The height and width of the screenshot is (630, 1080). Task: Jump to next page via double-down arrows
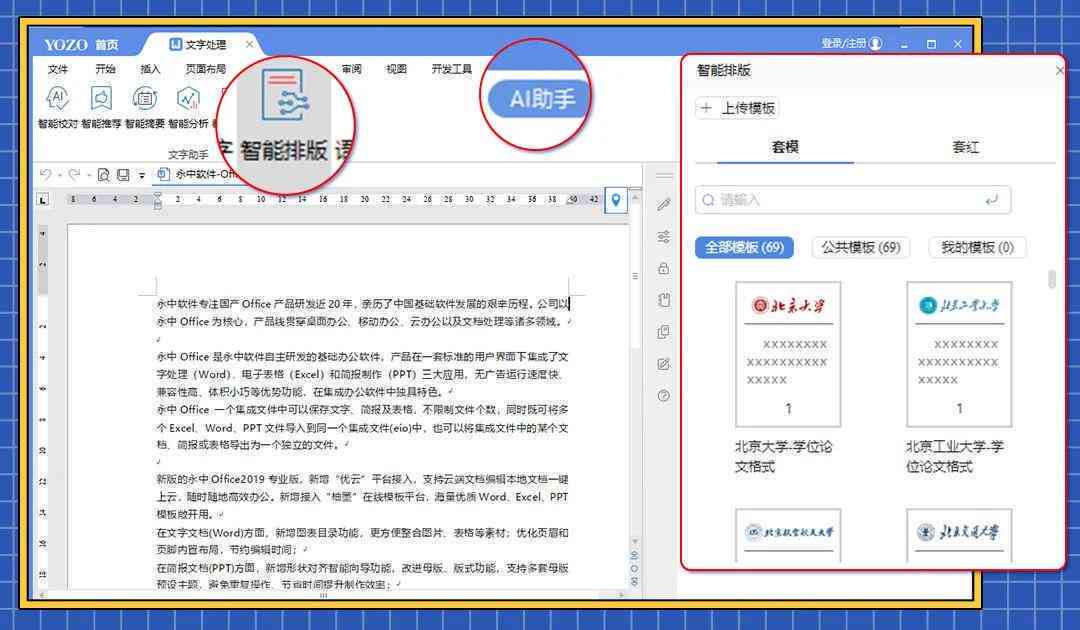tap(634, 582)
